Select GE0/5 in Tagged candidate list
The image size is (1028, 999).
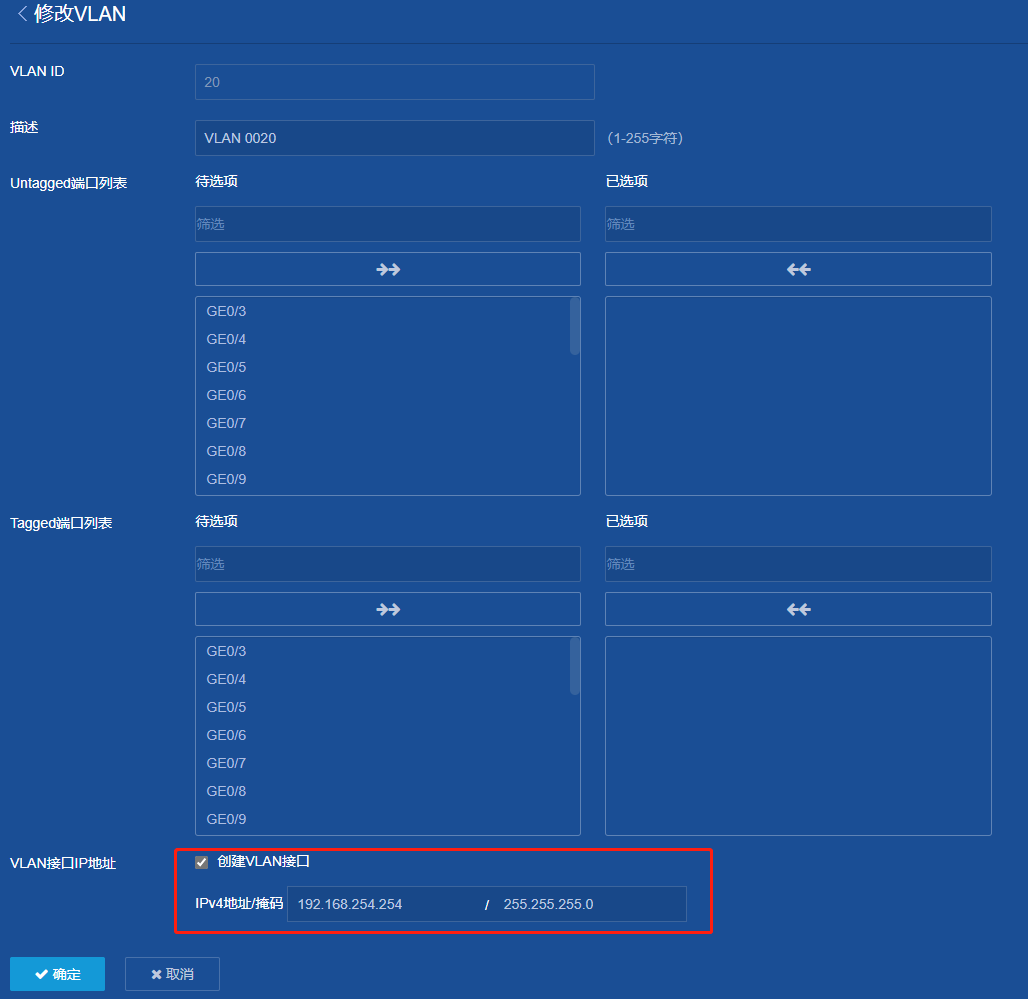(226, 707)
